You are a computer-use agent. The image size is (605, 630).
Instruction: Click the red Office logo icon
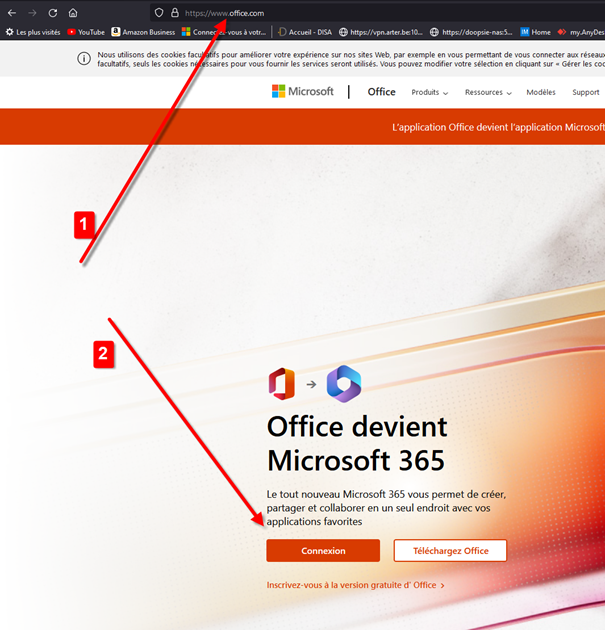(282, 384)
